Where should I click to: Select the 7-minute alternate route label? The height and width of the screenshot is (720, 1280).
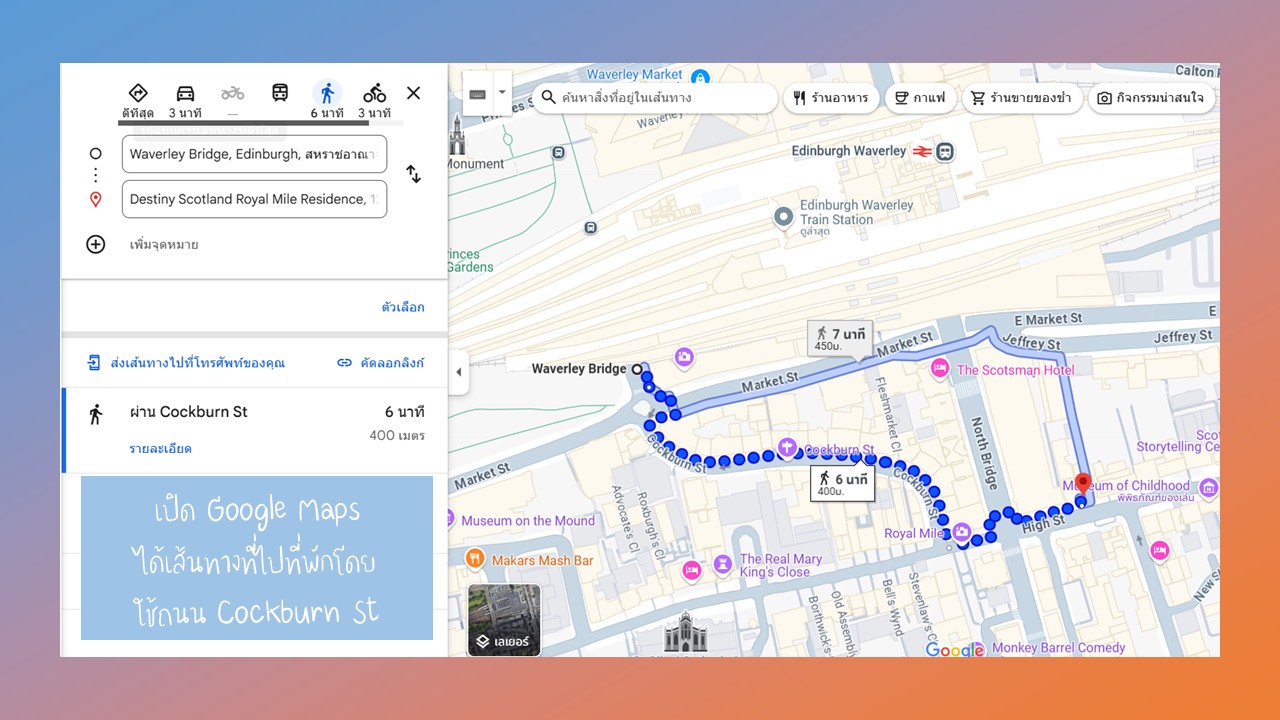tap(840, 338)
